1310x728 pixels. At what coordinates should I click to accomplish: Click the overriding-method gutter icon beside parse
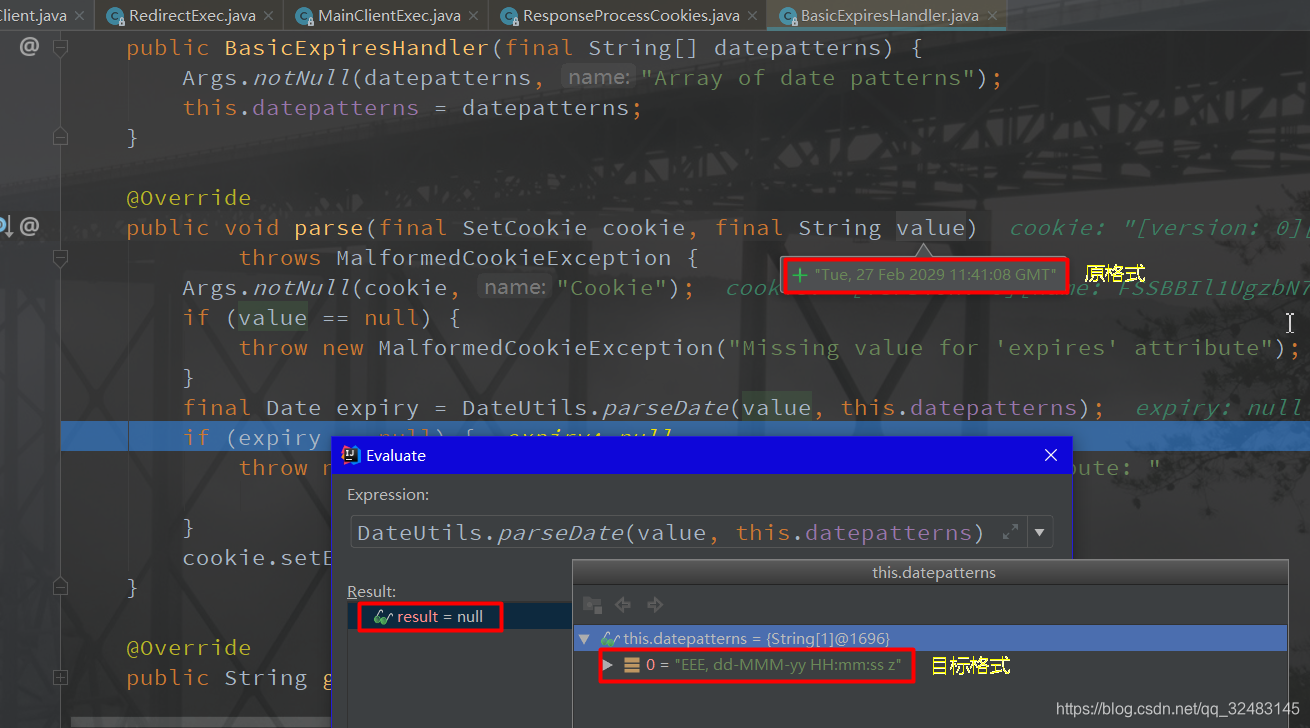5,227
